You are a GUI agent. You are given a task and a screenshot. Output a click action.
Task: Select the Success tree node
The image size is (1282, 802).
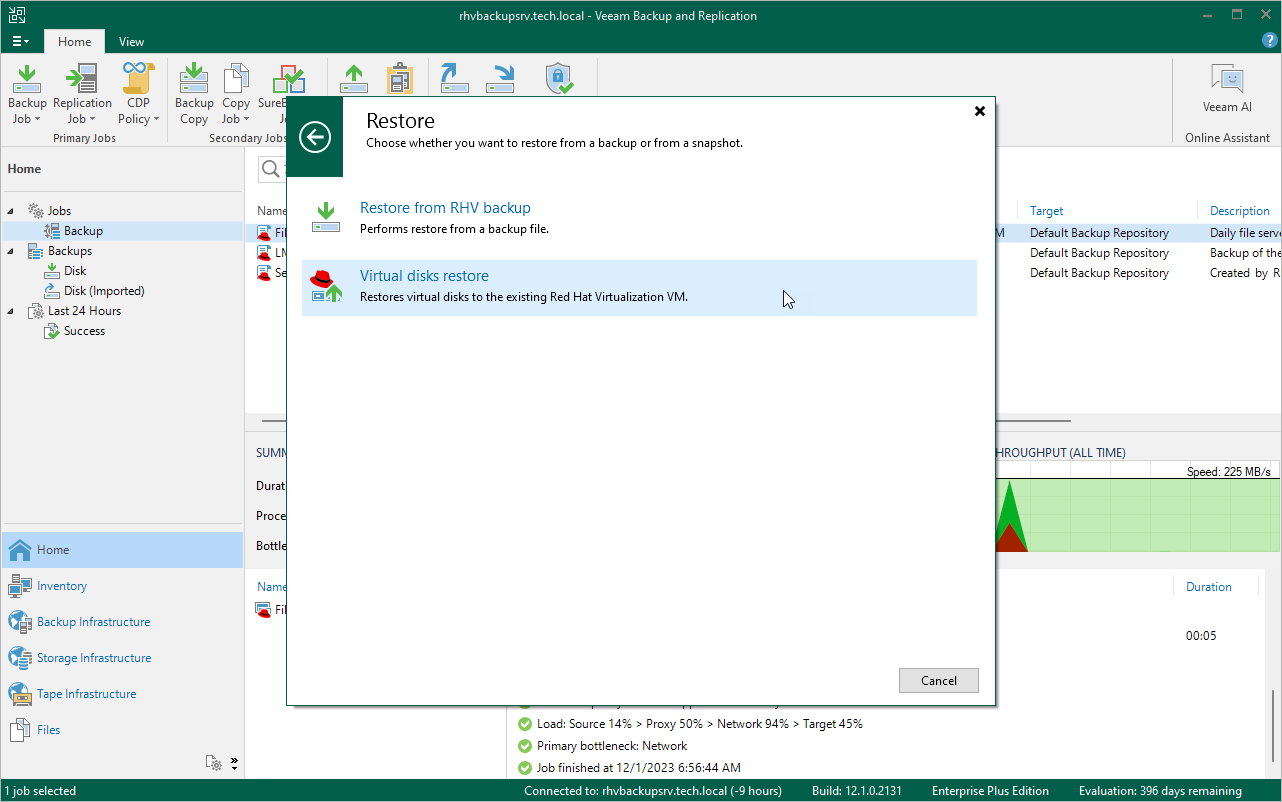[84, 331]
